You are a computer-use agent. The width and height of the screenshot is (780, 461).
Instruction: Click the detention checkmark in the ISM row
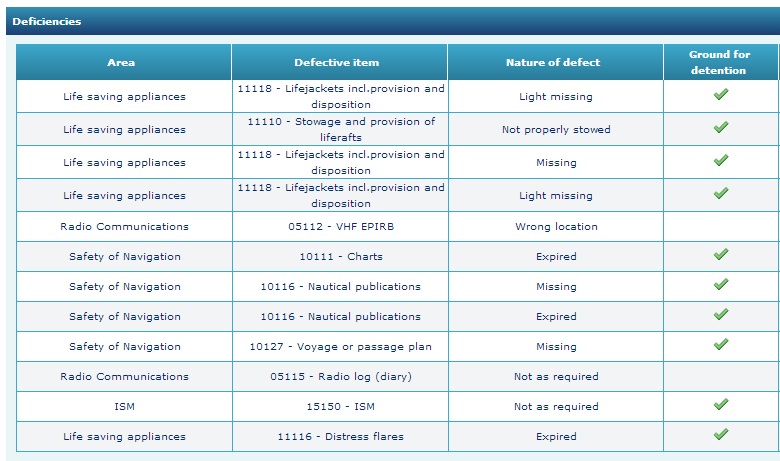point(720,405)
